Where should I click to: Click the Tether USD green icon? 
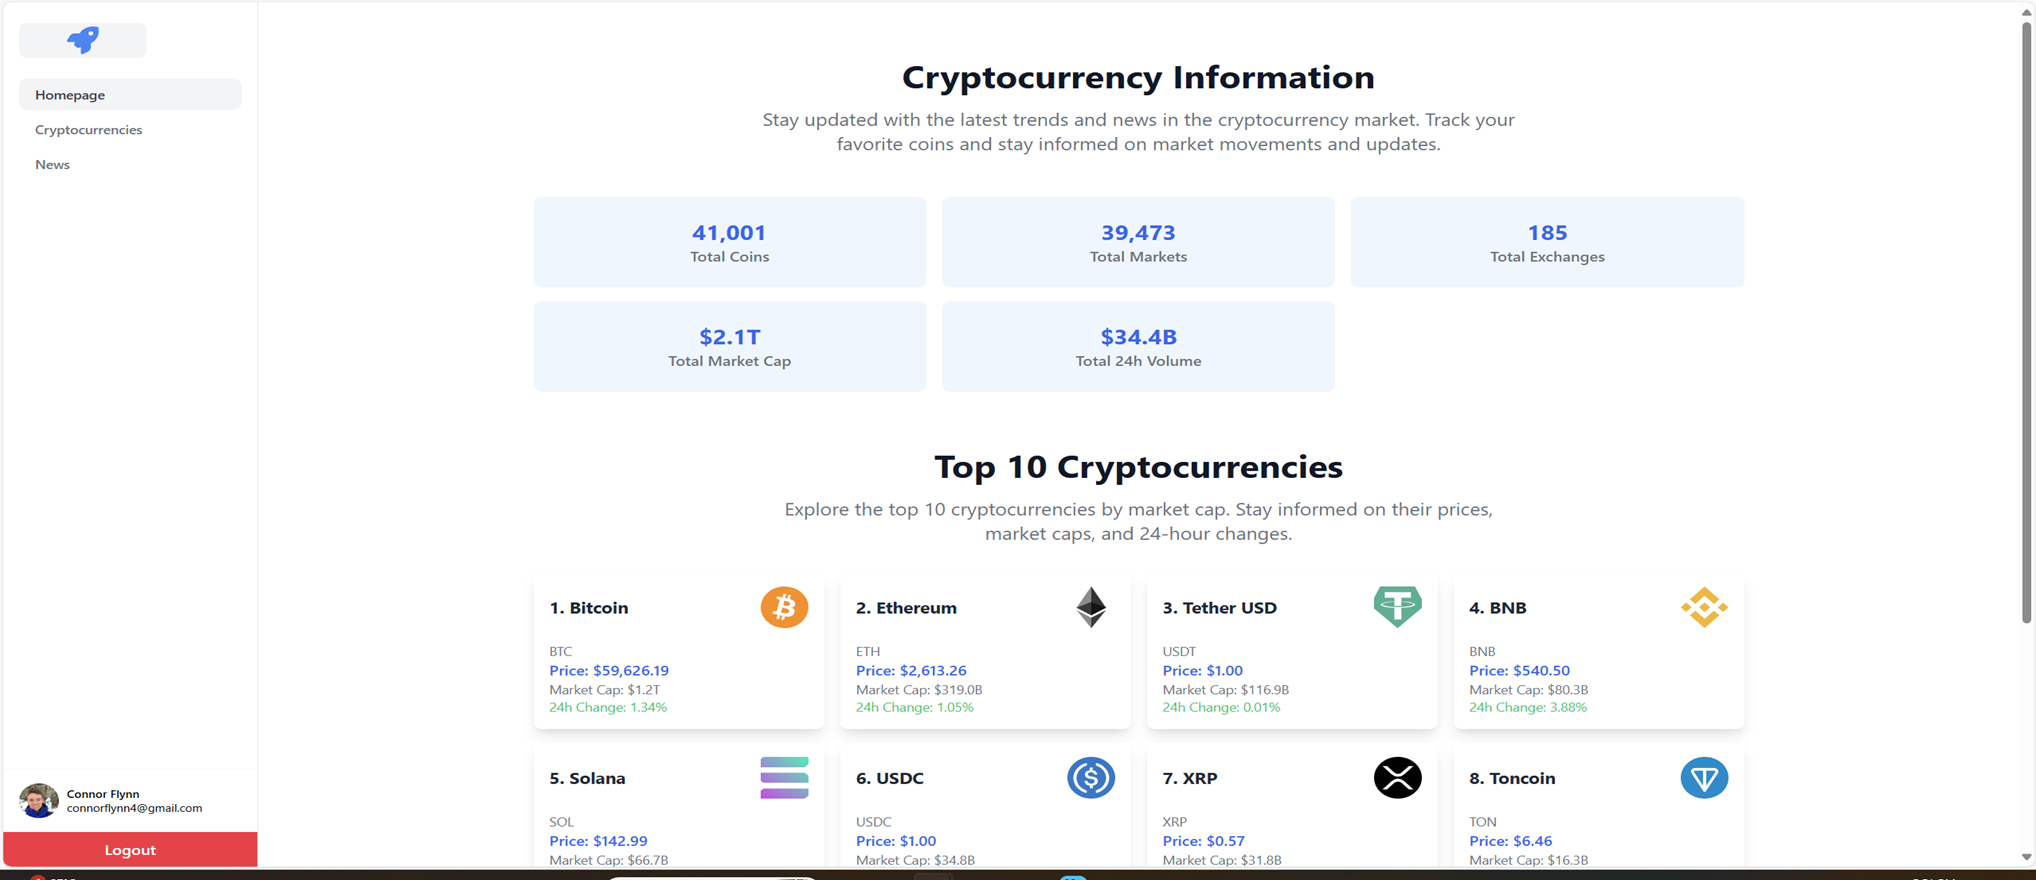click(x=1397, y=606)
